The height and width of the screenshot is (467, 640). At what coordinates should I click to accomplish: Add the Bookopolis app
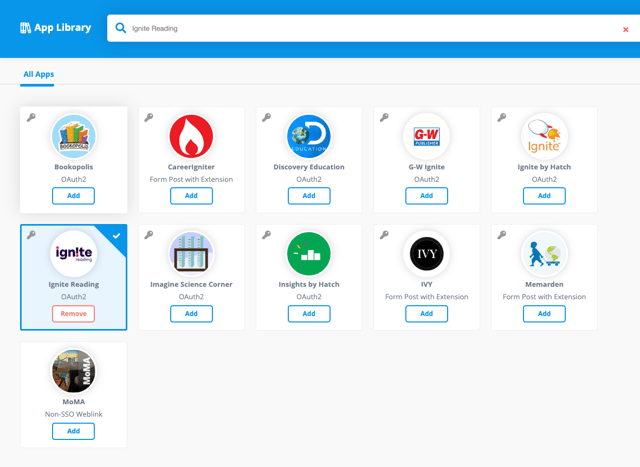73,196
